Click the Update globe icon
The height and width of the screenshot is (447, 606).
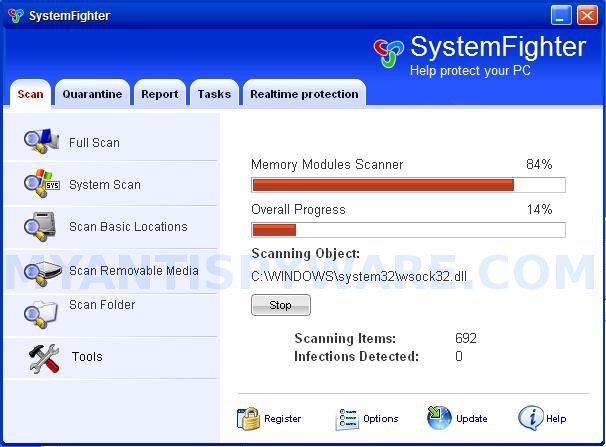coord(439,418)
